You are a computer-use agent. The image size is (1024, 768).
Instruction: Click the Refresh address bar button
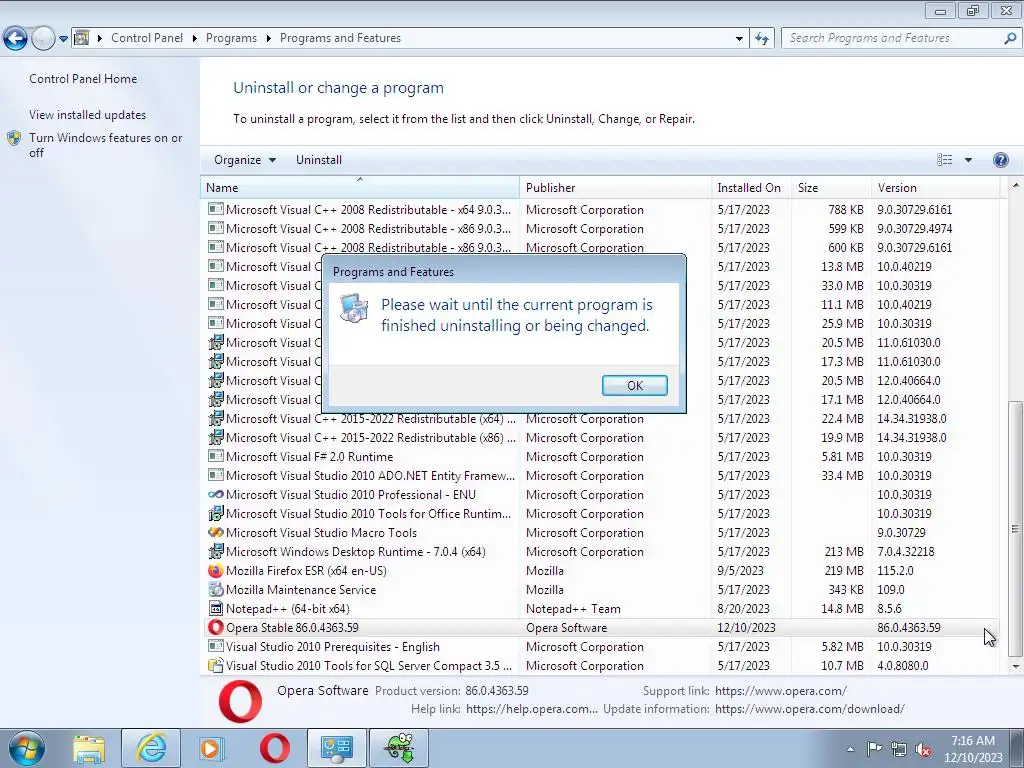[761, 39]
